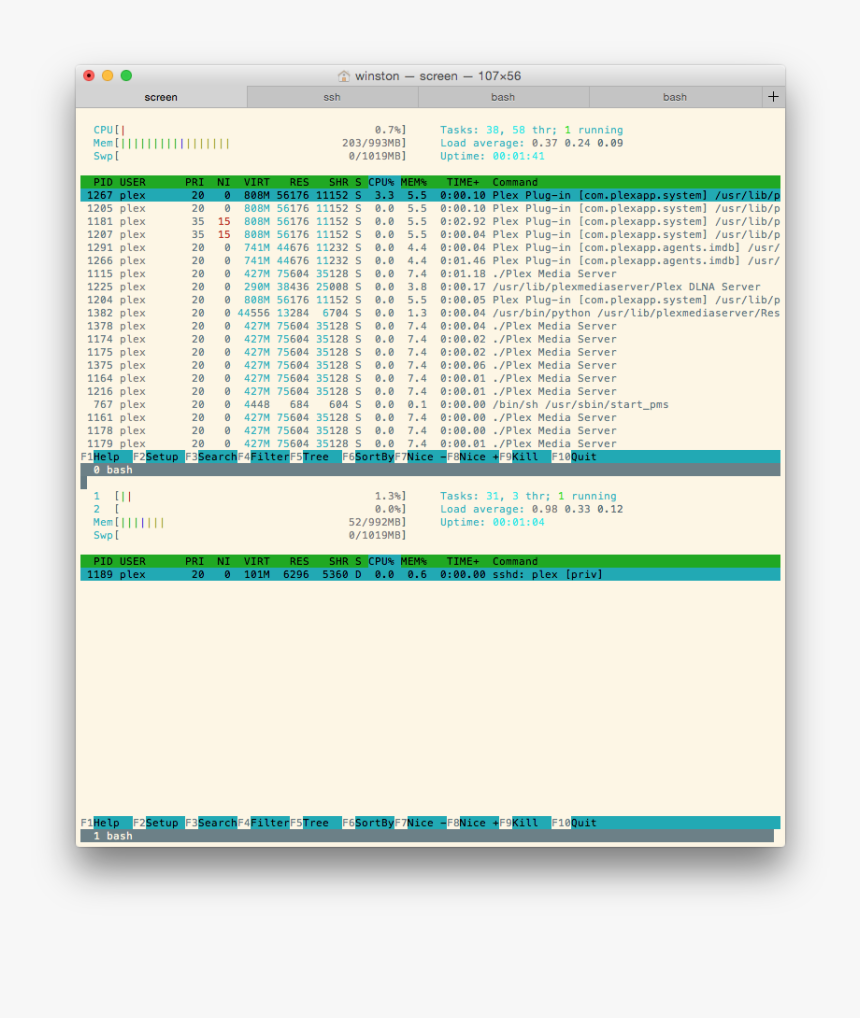Switch to the ssh tab
Screen dimensions: 860x1018
pyautogui.click(x=332, y=97)
